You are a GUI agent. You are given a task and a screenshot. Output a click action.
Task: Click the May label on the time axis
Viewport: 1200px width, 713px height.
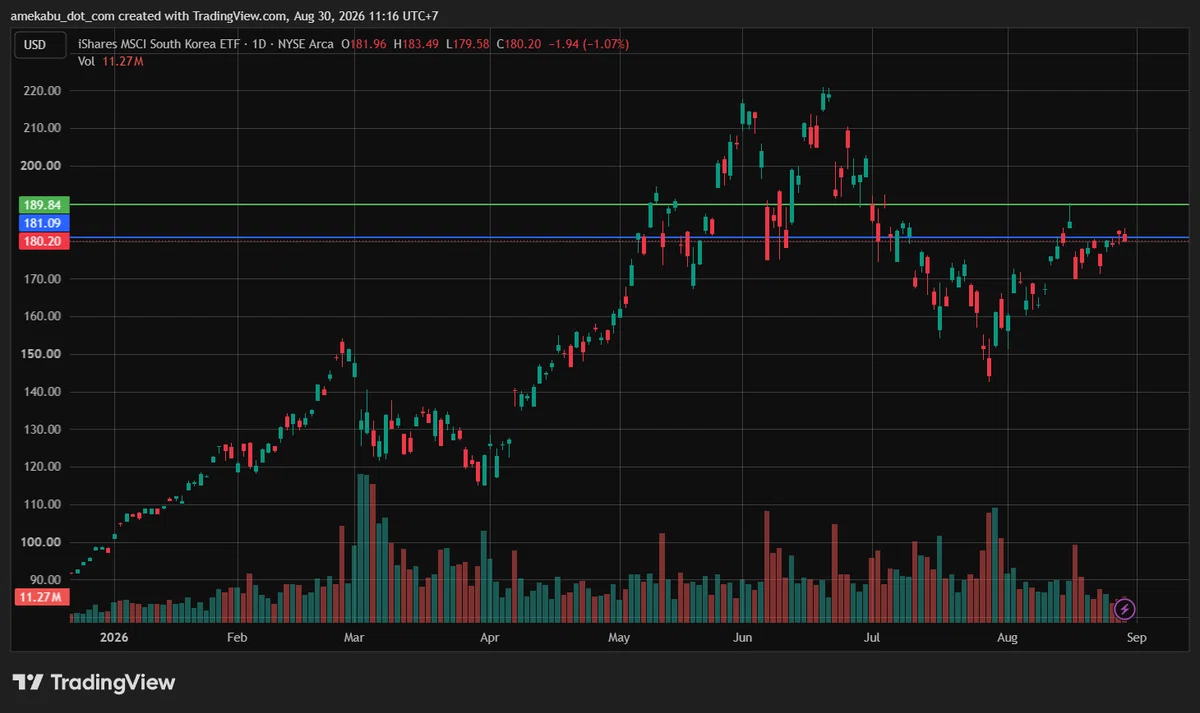point(619,637)
